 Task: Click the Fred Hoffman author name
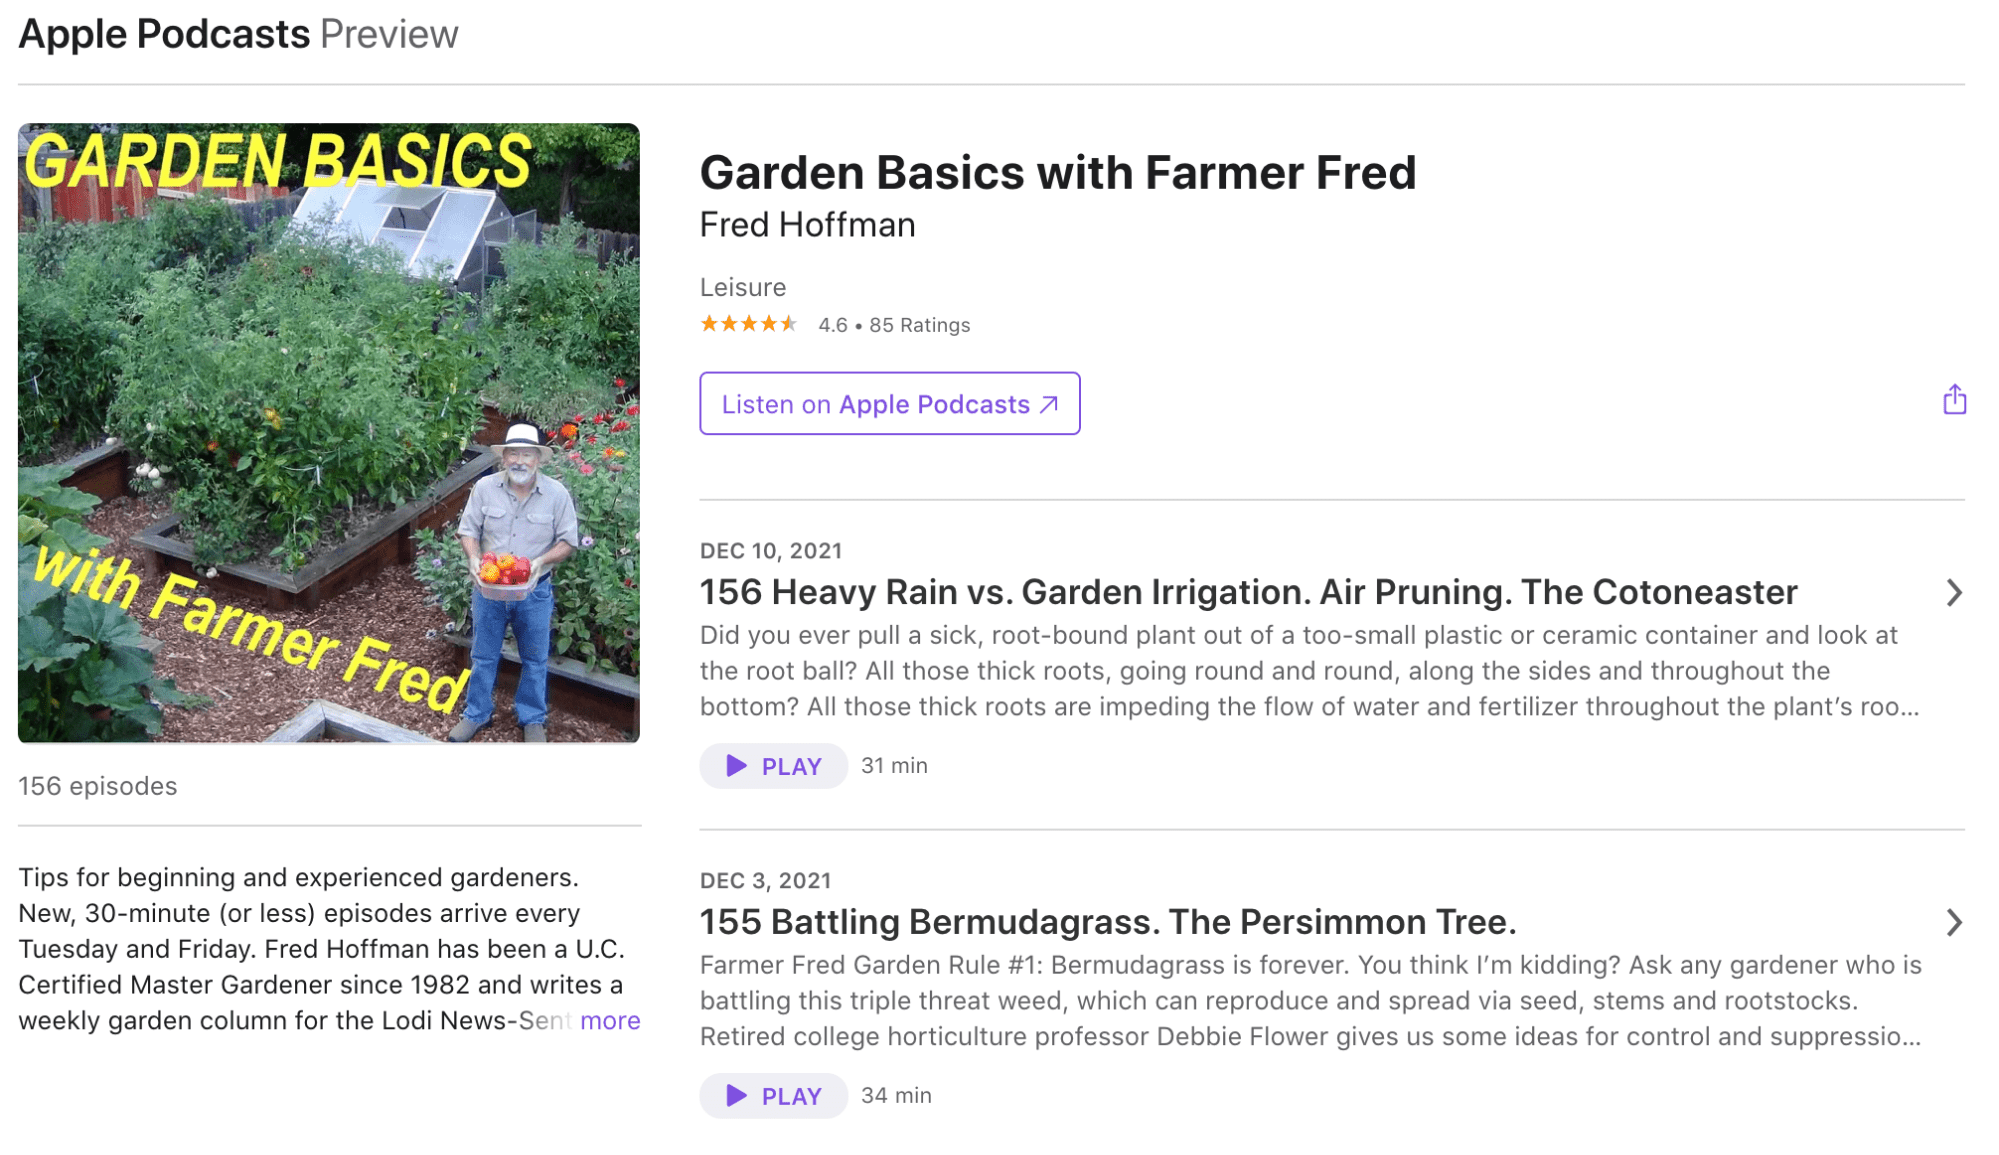click(x=807, y=225)
